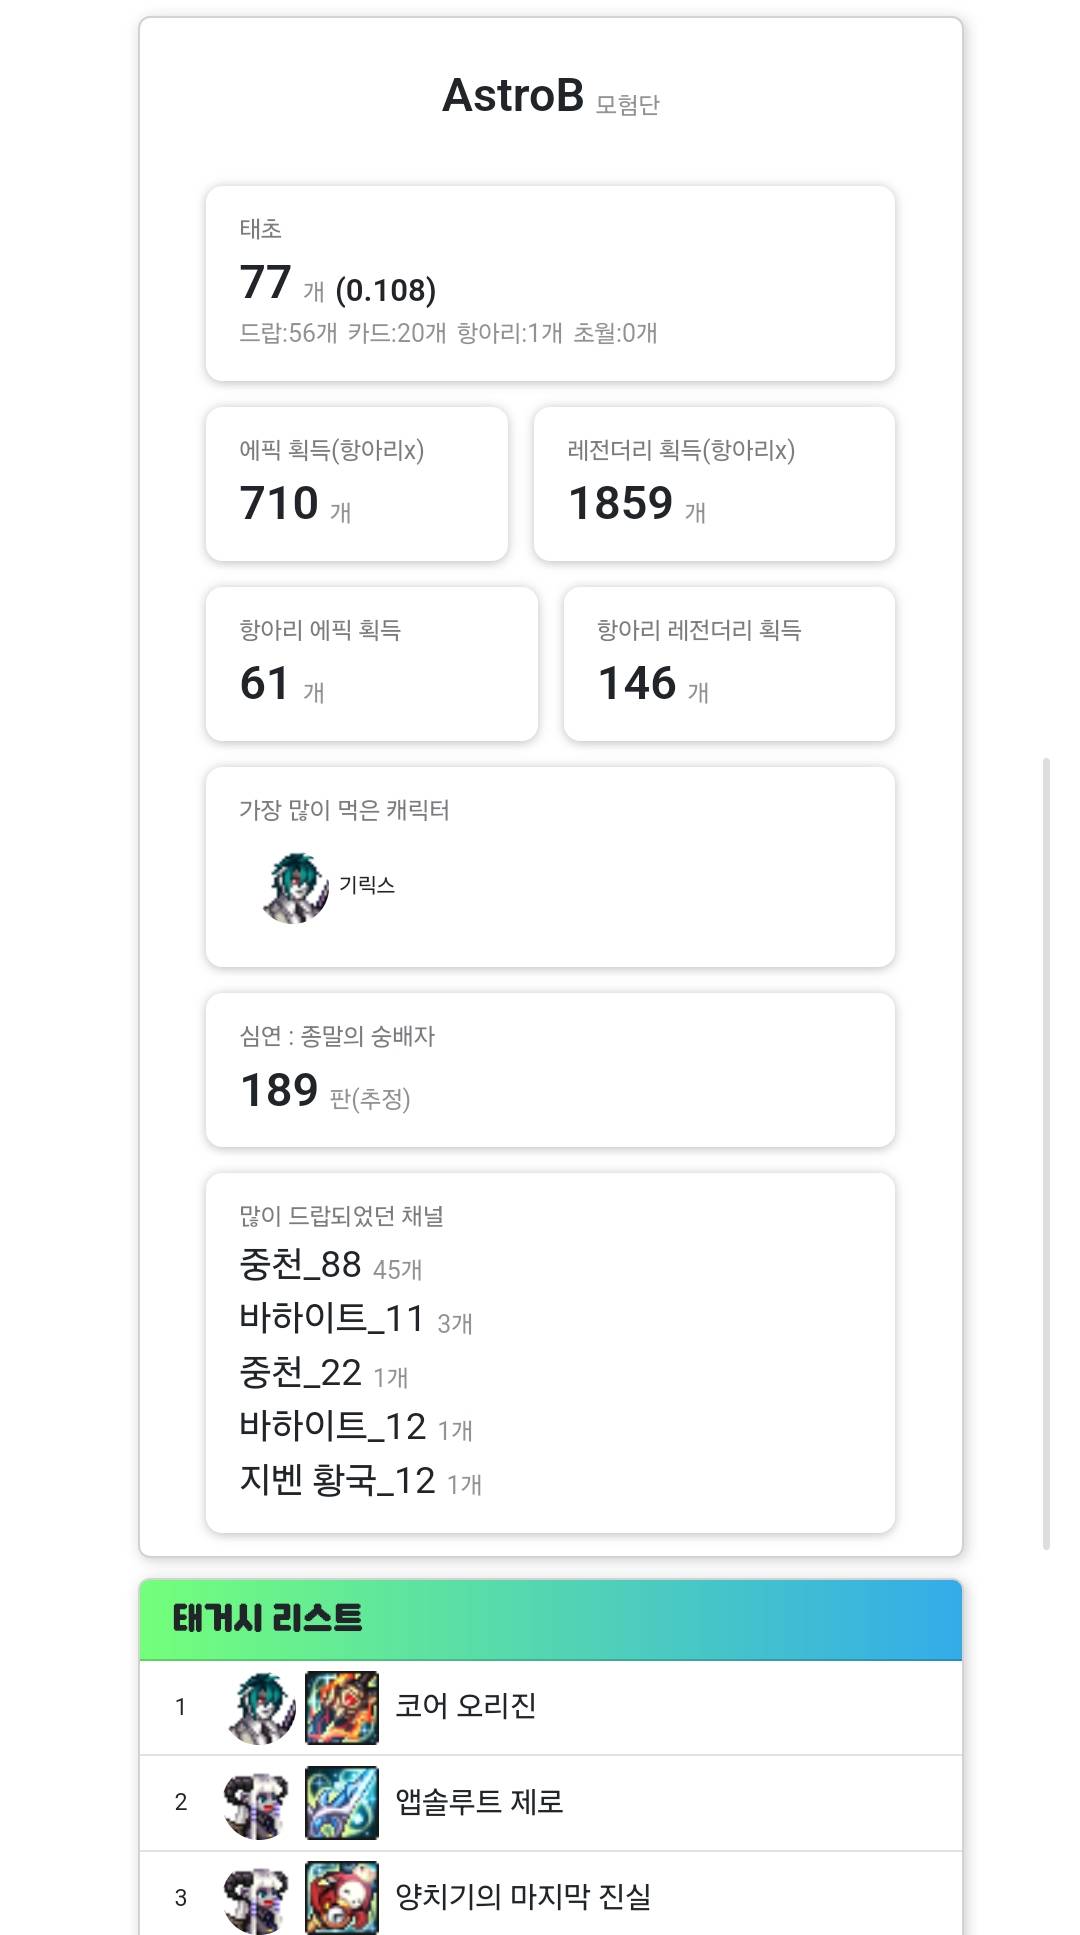Click the 태거시 리스트 header bar
The image size is (1080, 1935).
pyautogui.click(x=551, y=1620)
